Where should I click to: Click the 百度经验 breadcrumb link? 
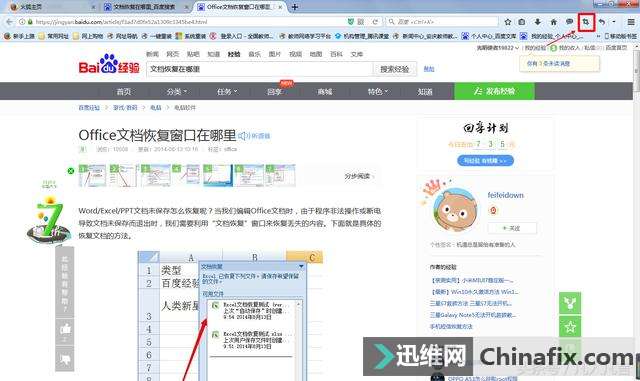[89, 108]
